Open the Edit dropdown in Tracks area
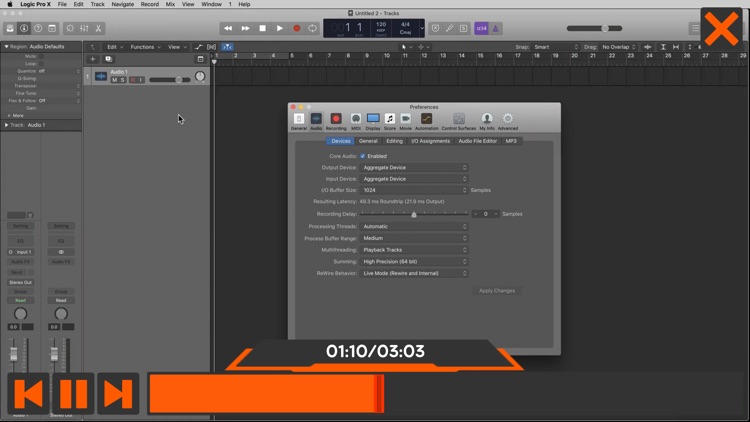The width and height of the screenshot is (750, 422). tap(115, 47)
